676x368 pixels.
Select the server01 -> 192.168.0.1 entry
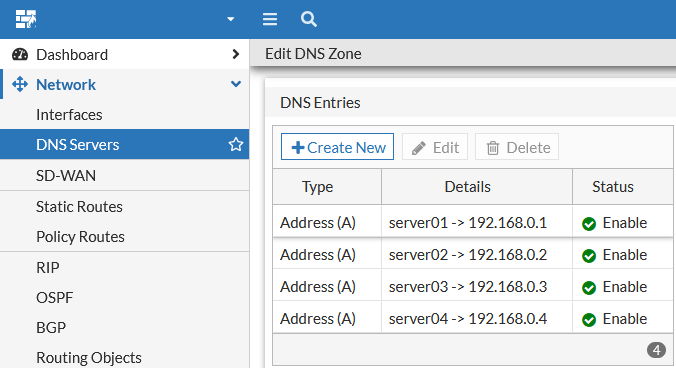coord(468,223)
